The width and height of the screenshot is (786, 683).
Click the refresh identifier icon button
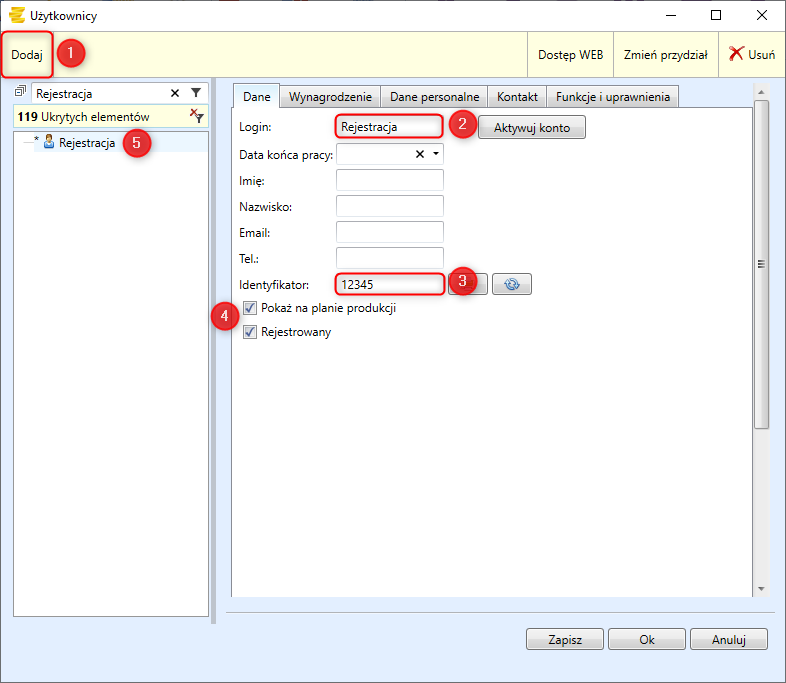click(511, 284)
